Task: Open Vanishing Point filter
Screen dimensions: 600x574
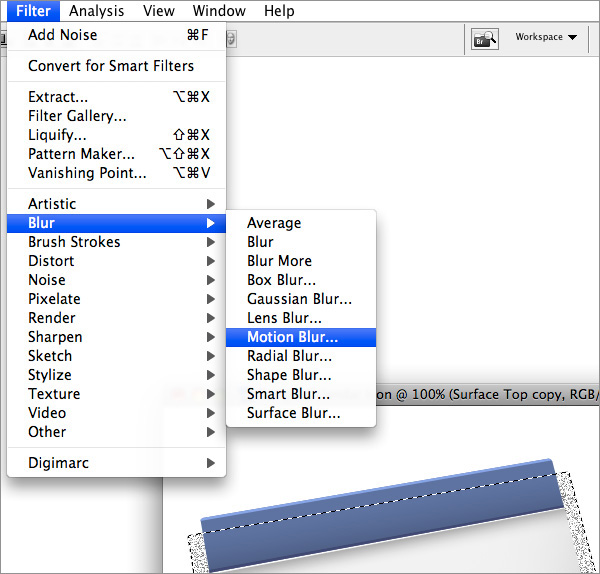Action: click(x=116, y=173)
